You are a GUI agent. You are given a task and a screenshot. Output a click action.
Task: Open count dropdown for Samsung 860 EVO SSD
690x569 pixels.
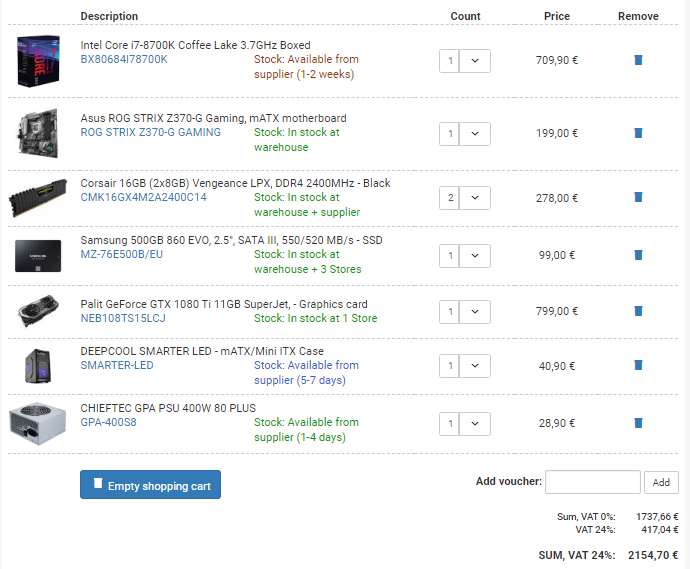pos(475,256)
